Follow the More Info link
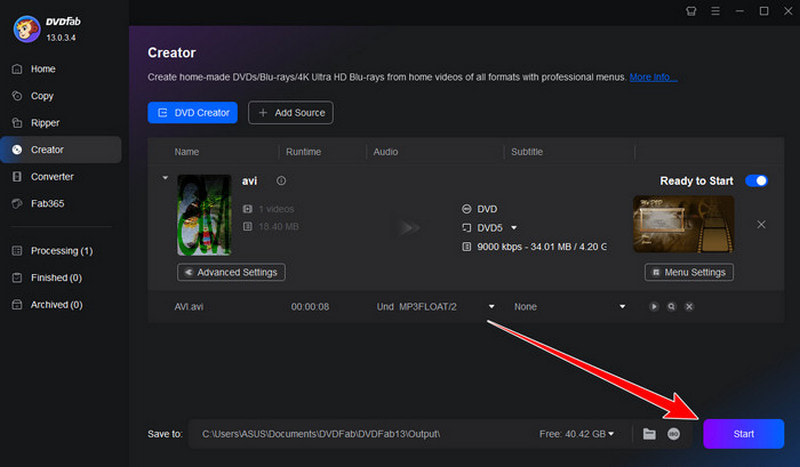The image size is (800, 467). pyautogui.click(x=653, y=77)
